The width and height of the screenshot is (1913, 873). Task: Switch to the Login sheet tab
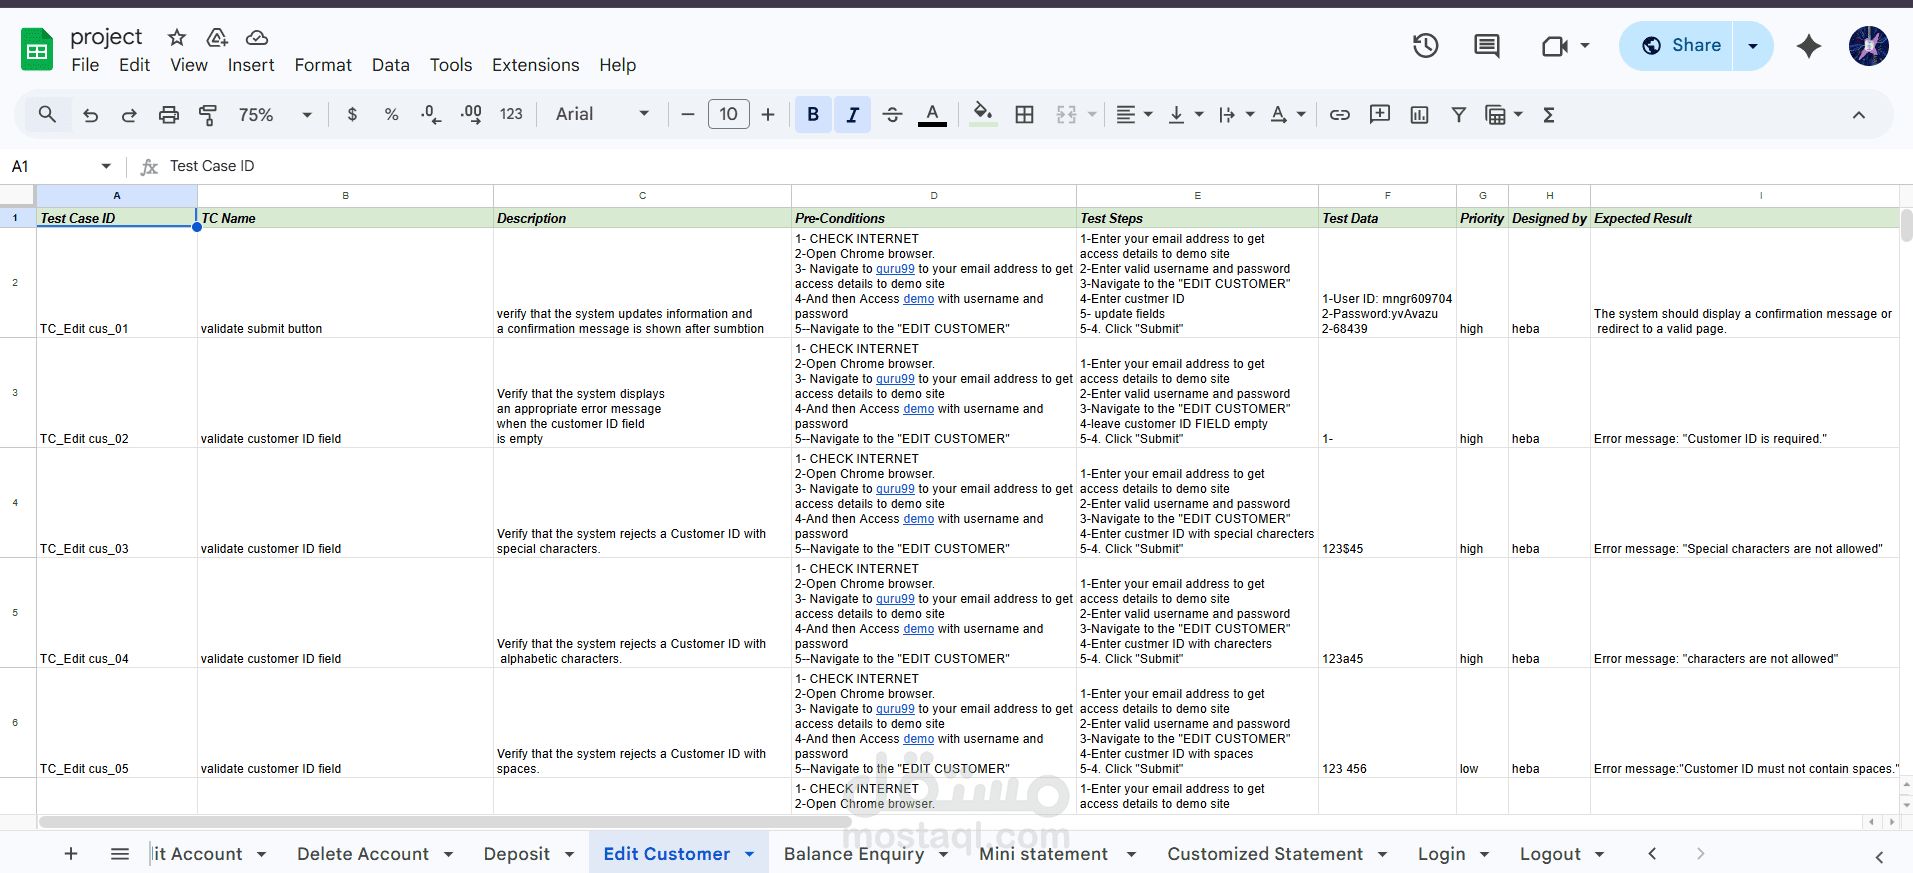click(x=1441, y=854)
